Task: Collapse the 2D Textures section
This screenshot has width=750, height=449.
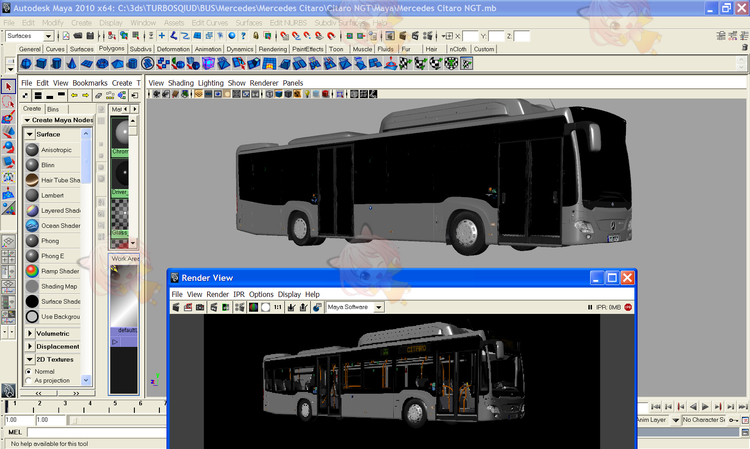Action: (30, 359)
